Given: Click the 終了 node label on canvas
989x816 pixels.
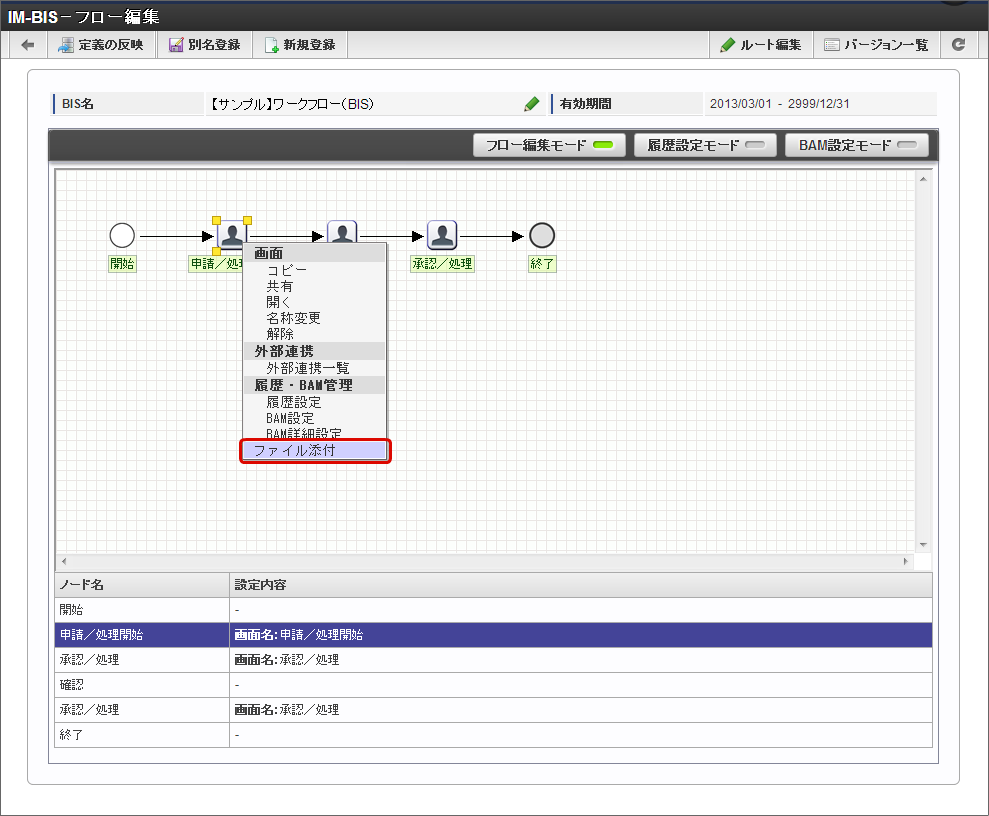Looking at the screenshot, I should [x=542, y=264].
